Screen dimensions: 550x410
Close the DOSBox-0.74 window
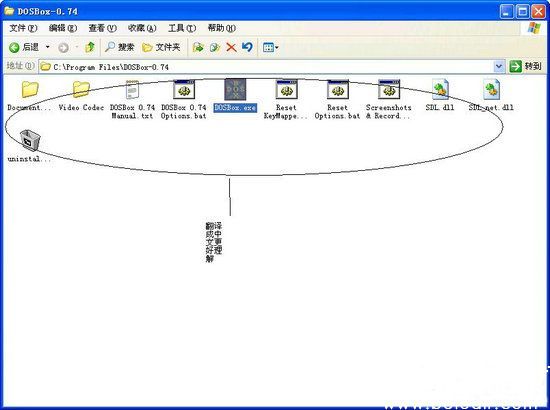click(538, 12)
